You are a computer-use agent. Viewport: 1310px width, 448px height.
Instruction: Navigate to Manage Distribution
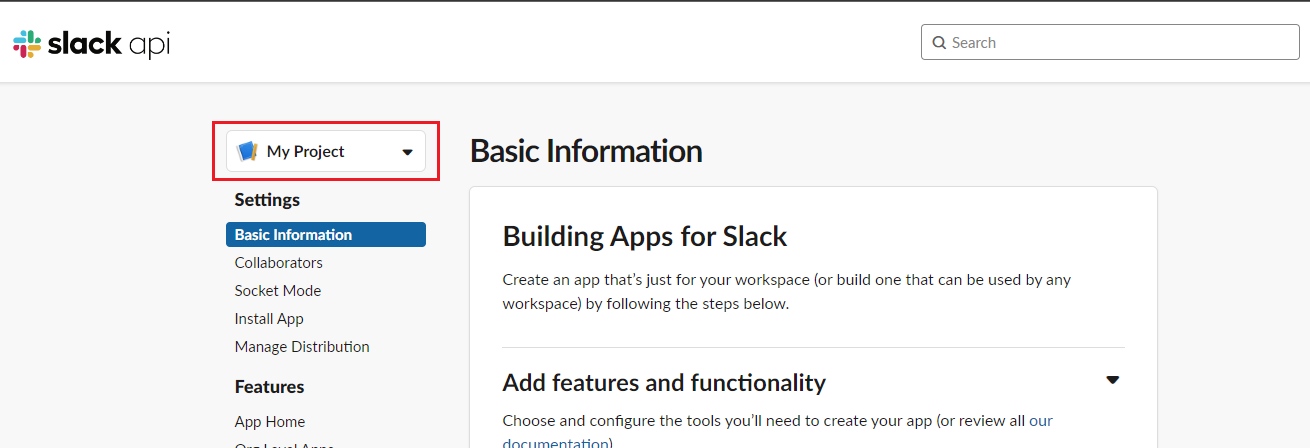tap(302, 347)
